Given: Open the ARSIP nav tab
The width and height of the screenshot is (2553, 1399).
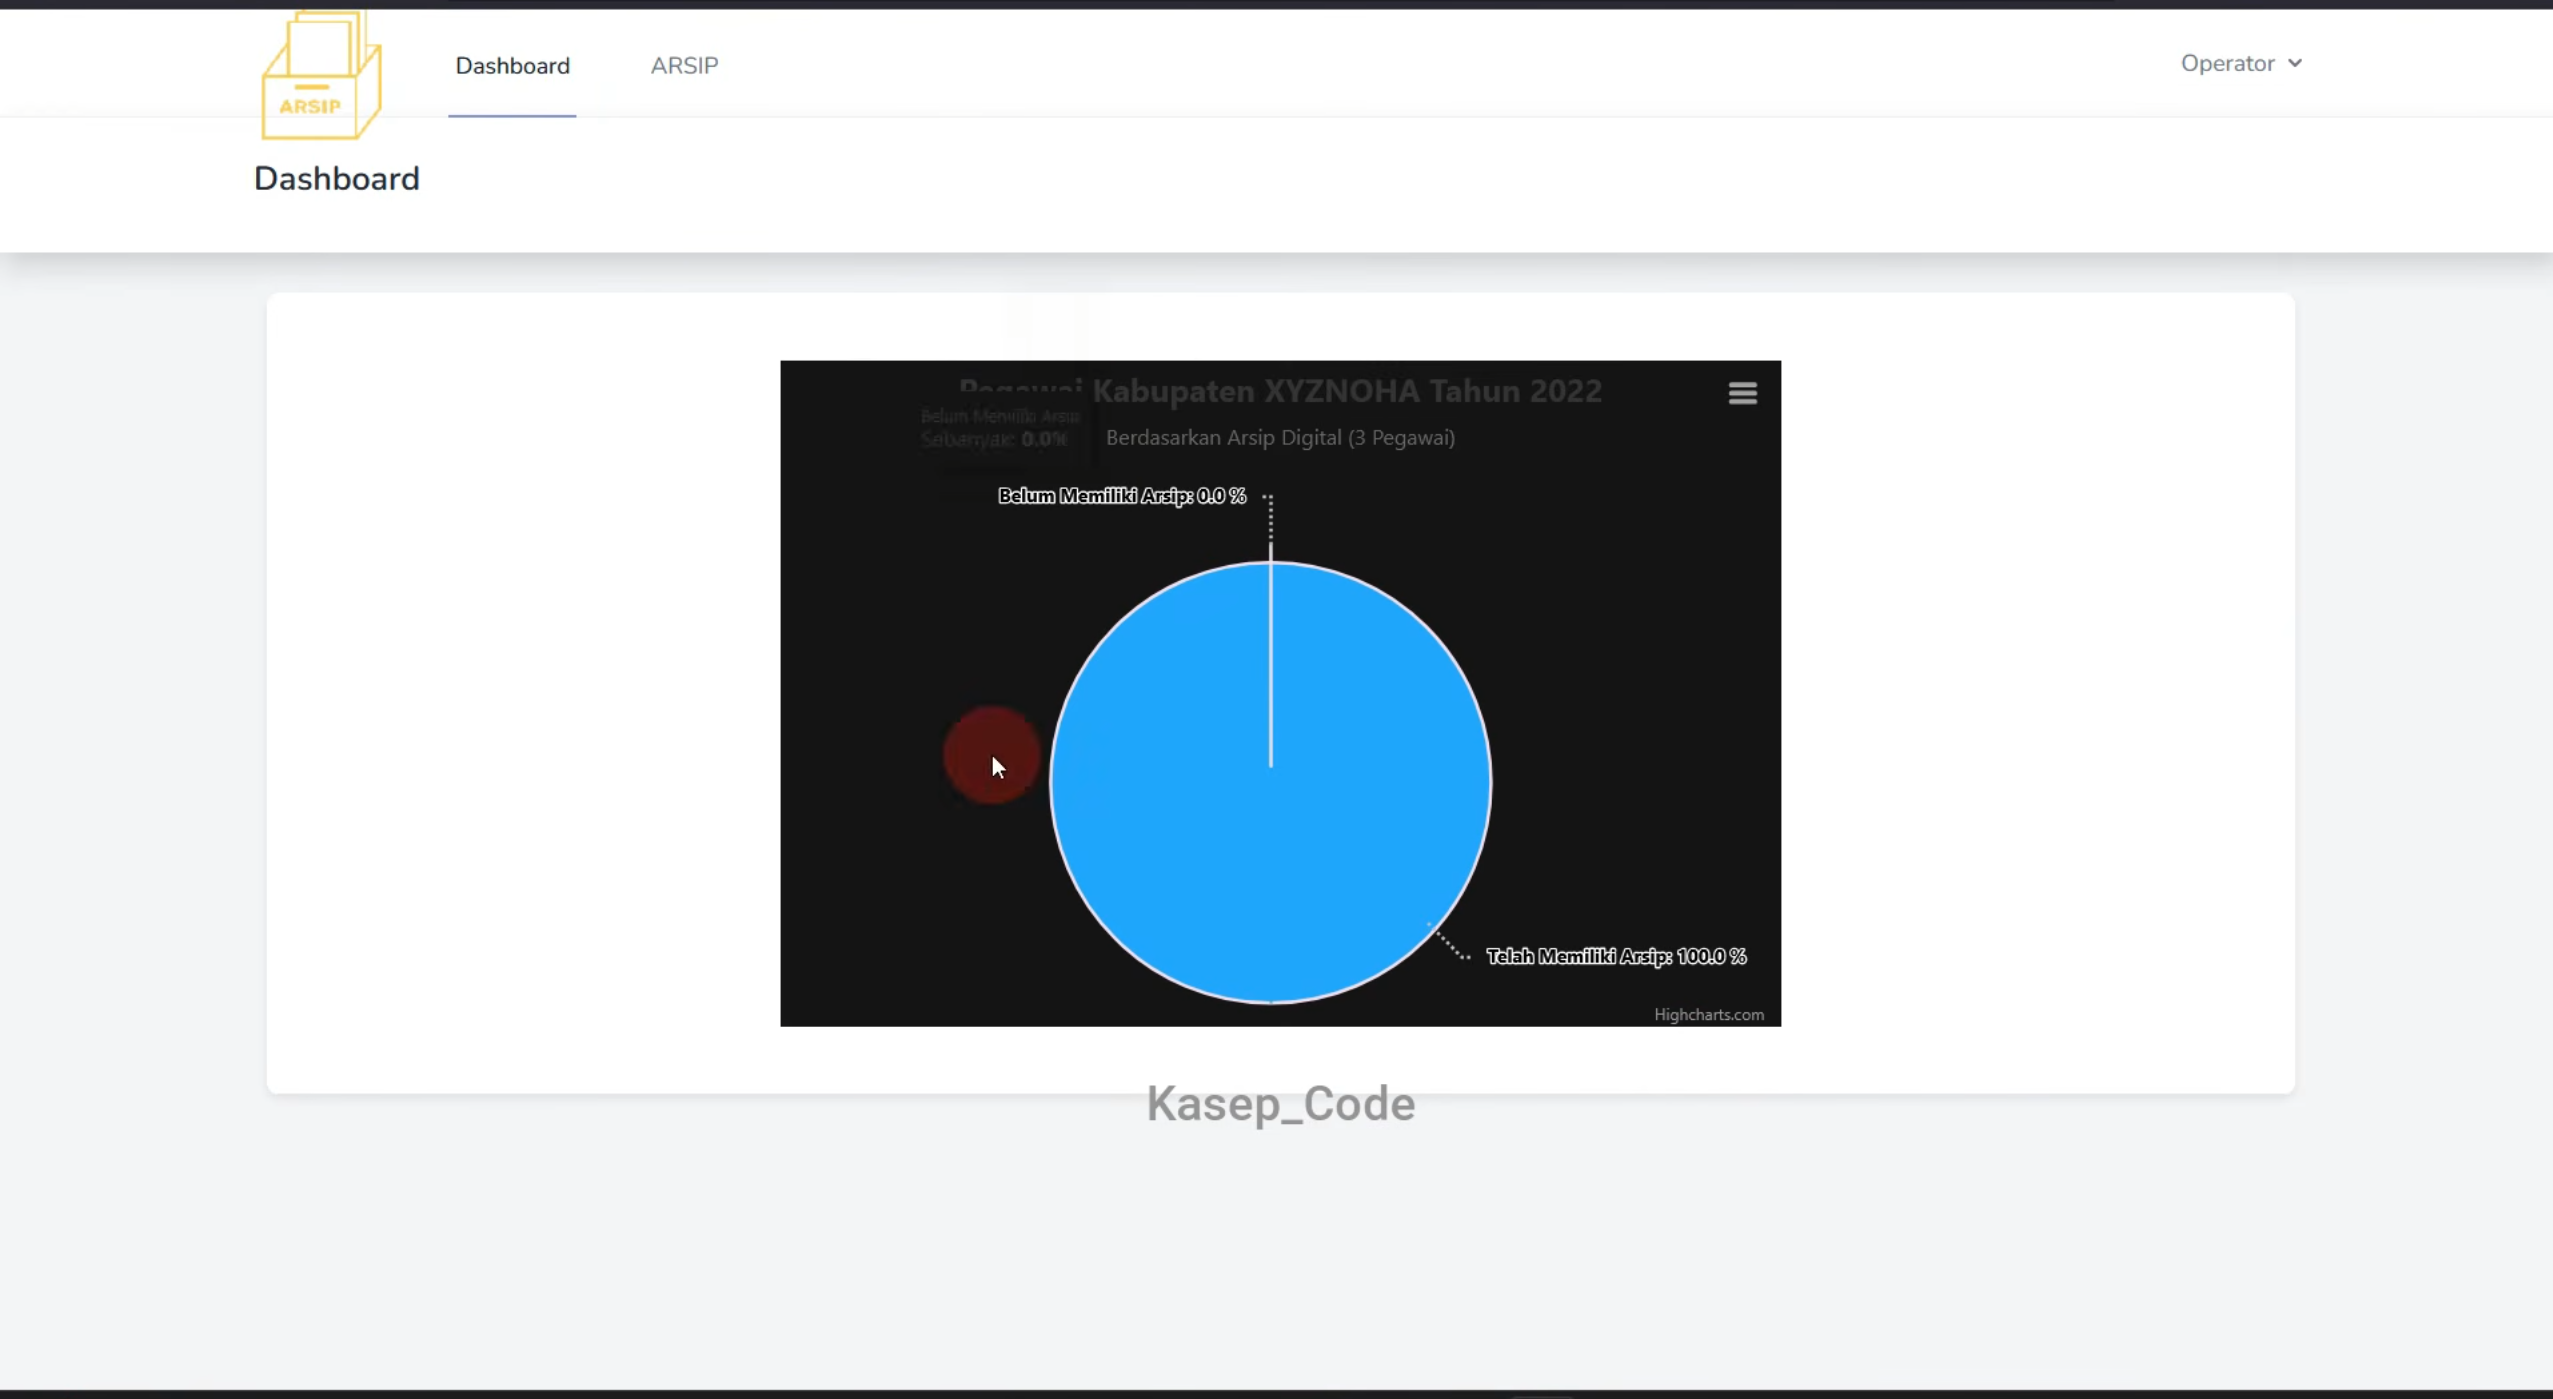Looking at the screenshot, I should [x=684, y=65].
